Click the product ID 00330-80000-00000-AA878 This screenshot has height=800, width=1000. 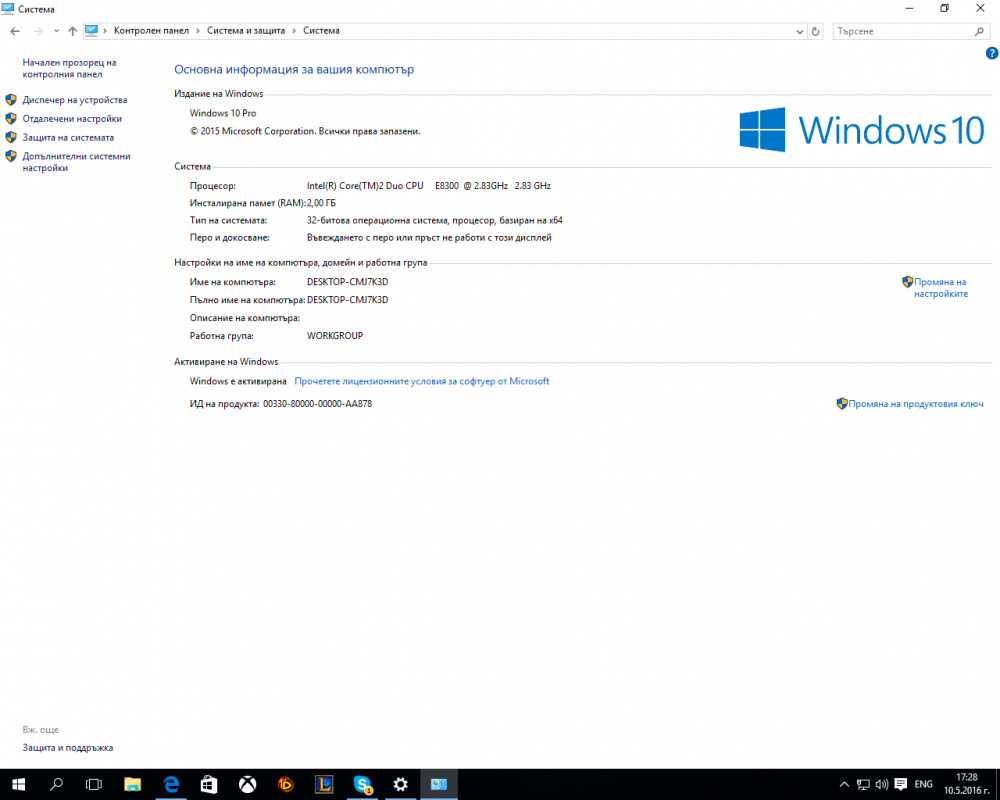(318, 404)
